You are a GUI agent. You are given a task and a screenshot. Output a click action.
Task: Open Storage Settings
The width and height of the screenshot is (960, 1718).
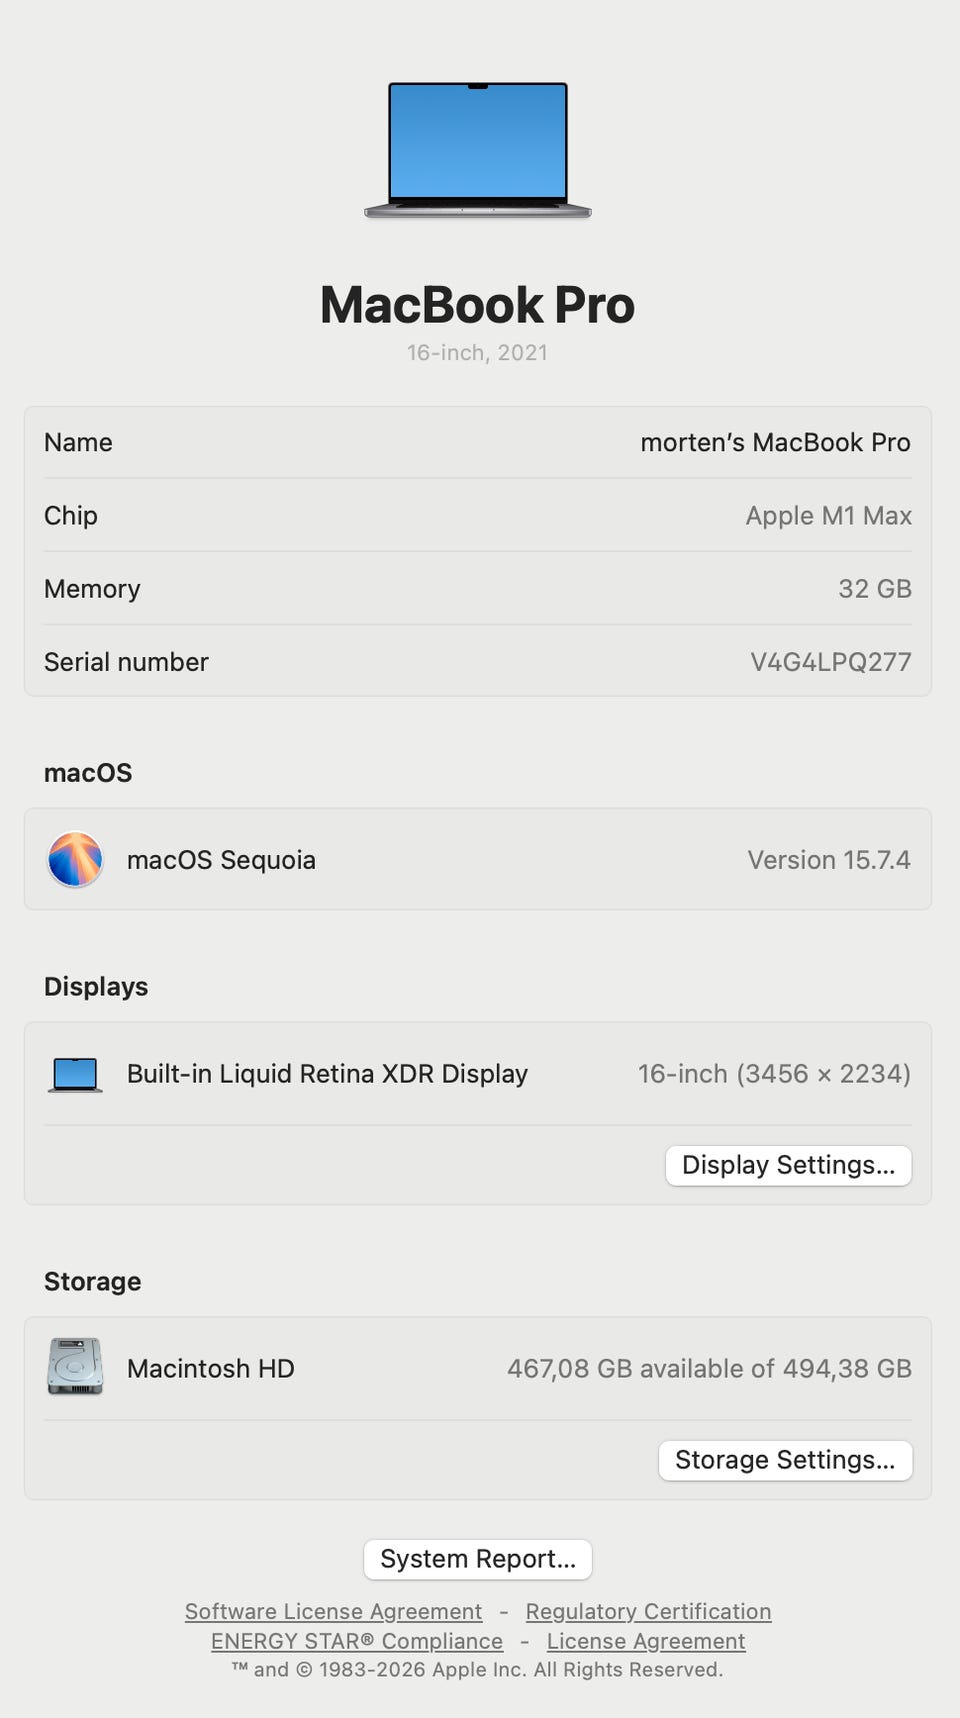[x=785, y=1460]
